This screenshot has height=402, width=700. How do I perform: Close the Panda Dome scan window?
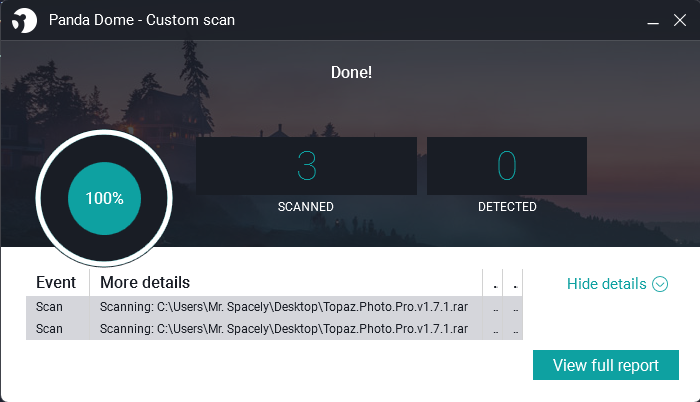point(679,20)
